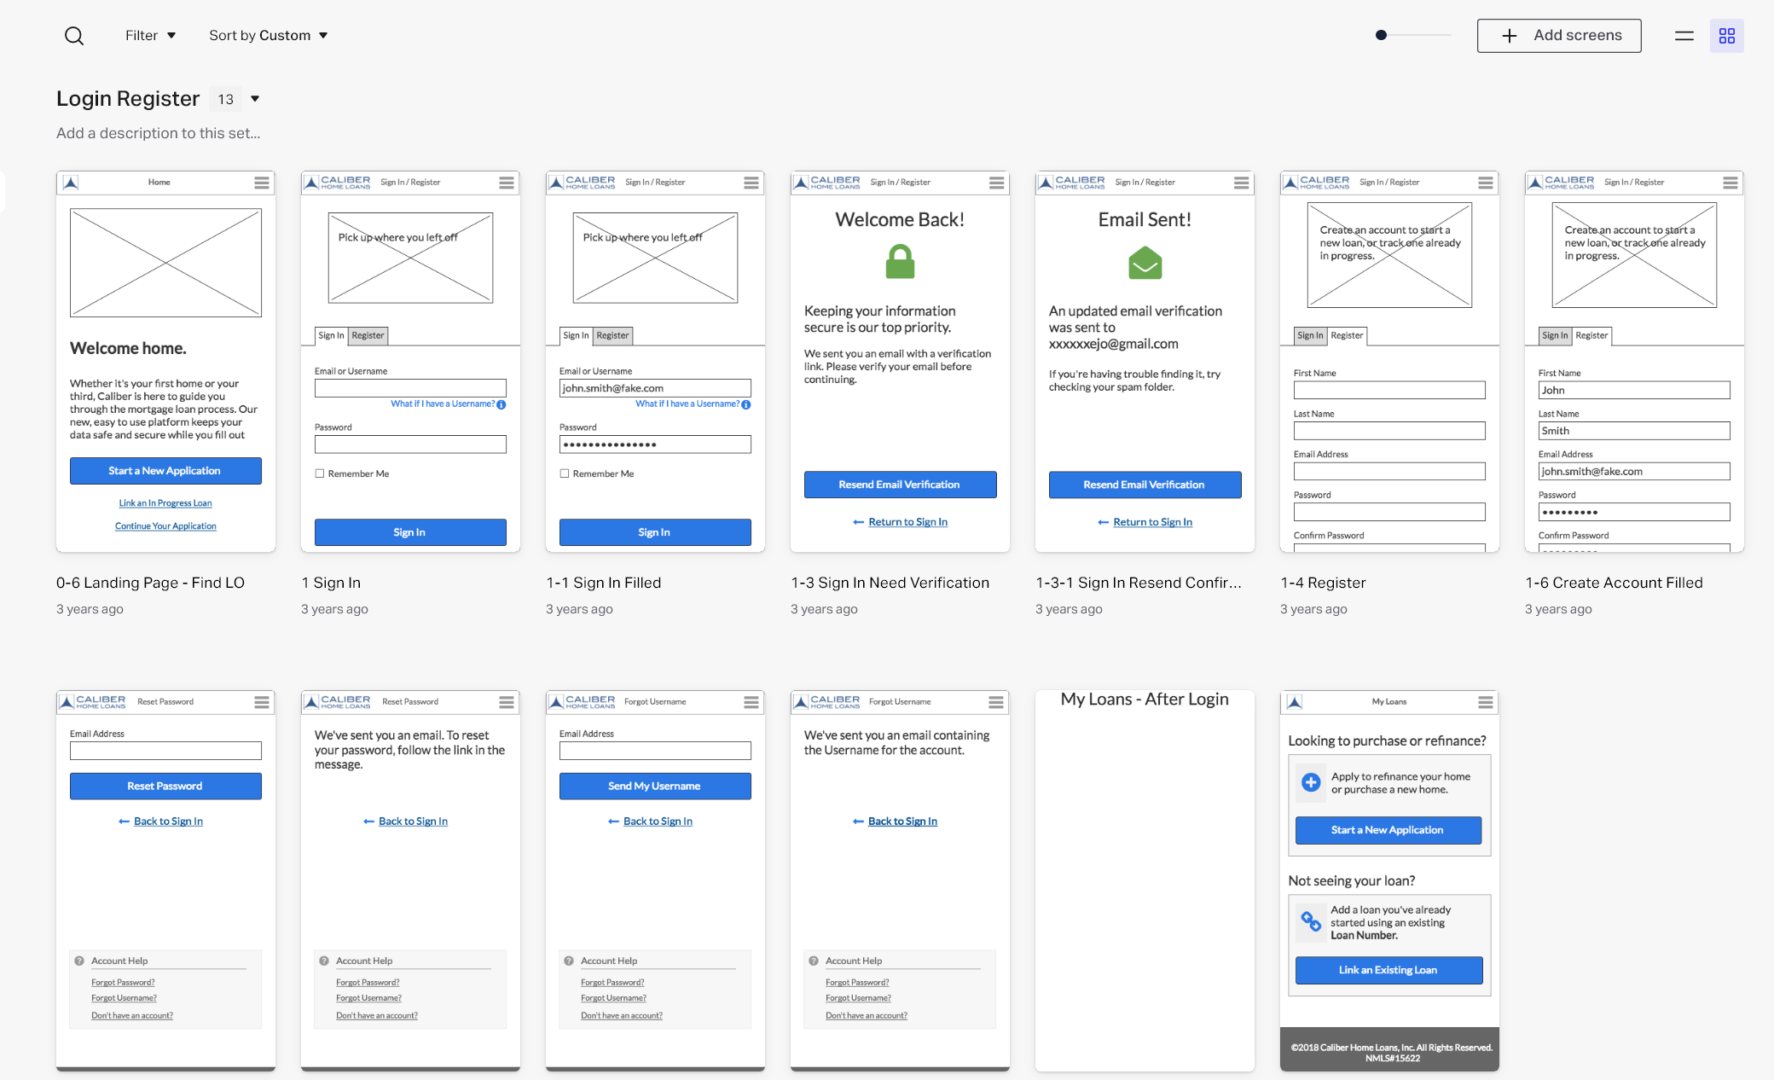
Task: Click Resend Email Verification on Welcome Back screen
Action: click(x=900, y=485)
